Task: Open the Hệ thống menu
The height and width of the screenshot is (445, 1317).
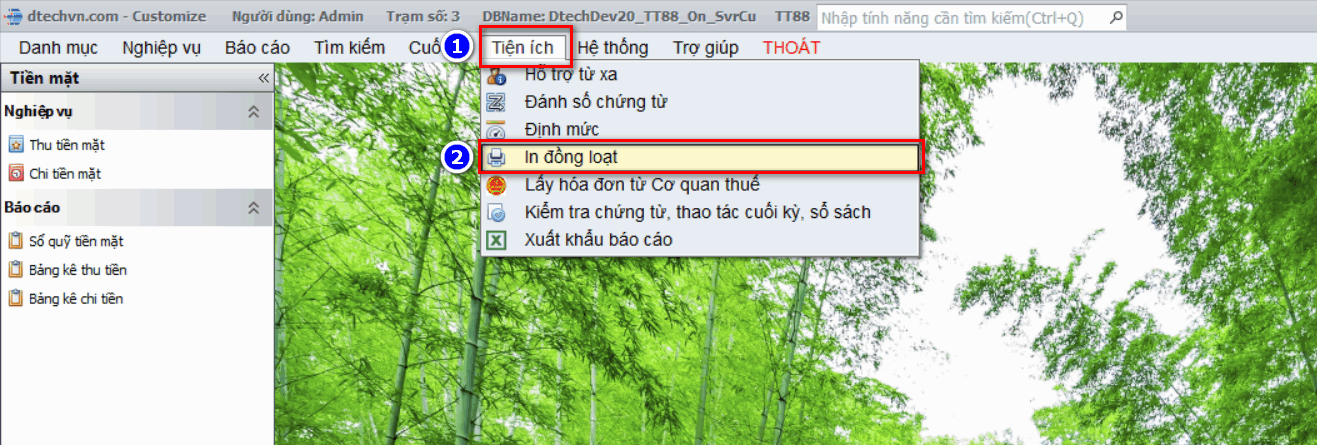Action: [x=613, y=47]
